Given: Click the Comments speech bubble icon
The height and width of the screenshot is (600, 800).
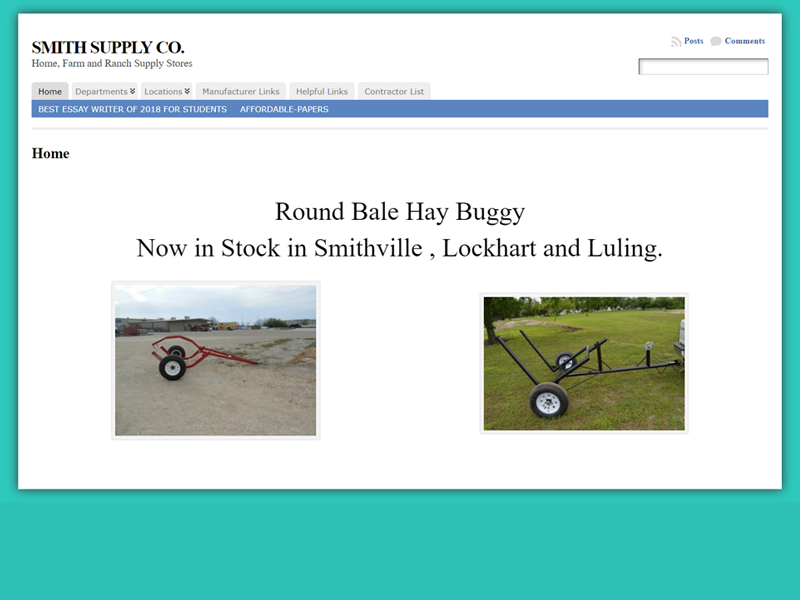Looking at the screenshot, I should (716, 41).
